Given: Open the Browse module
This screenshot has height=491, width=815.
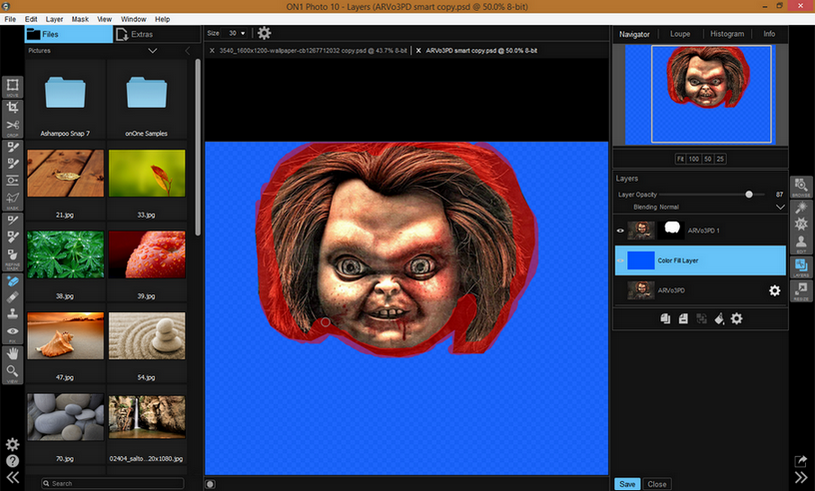Looking at the screenshot, I should coord(802,187).
